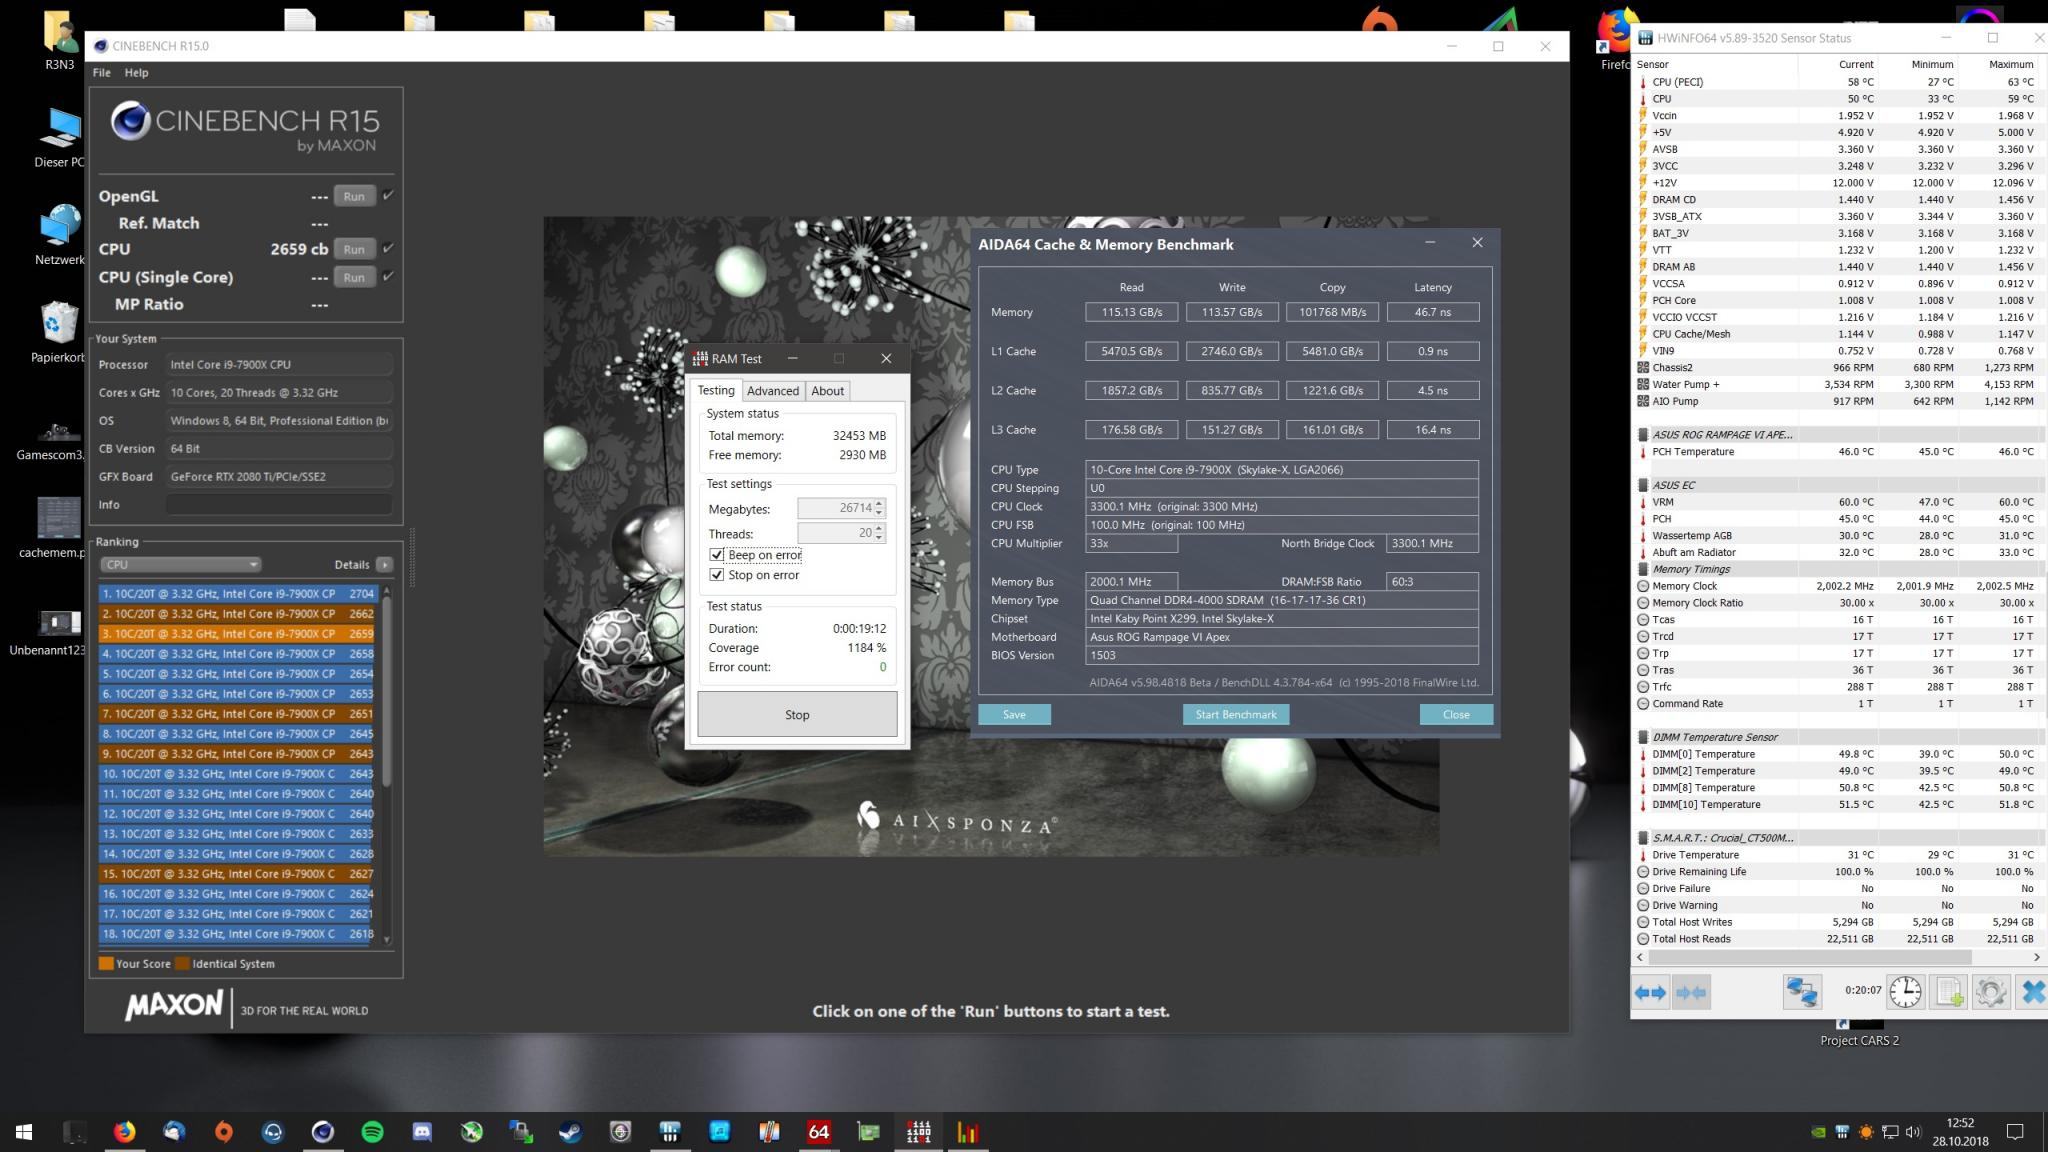
Task: Open the Help menu in Cinebench
Action: point(136,73)
